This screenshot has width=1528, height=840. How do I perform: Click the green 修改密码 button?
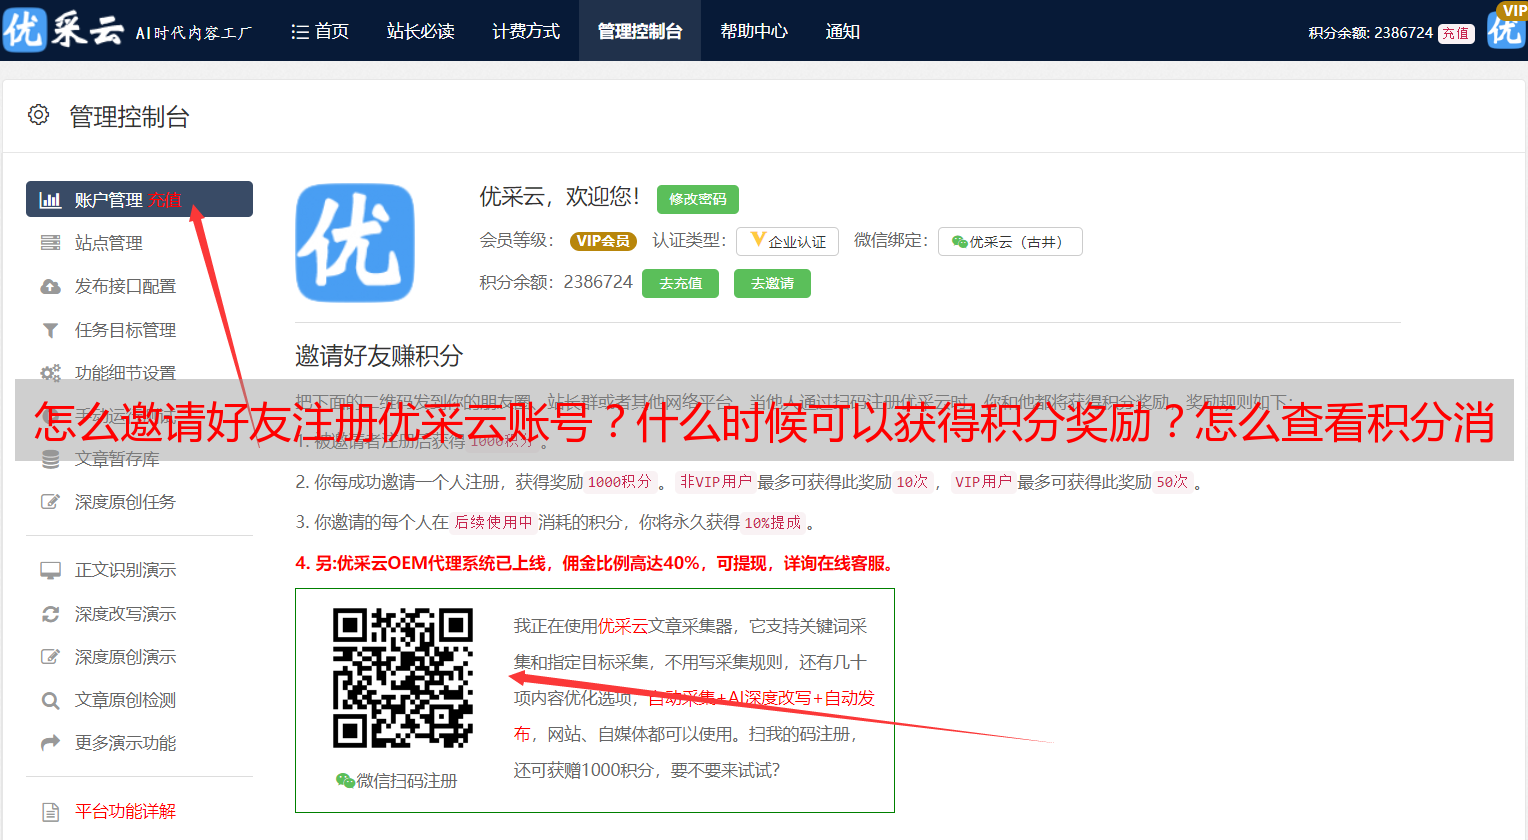click(698, 199)
